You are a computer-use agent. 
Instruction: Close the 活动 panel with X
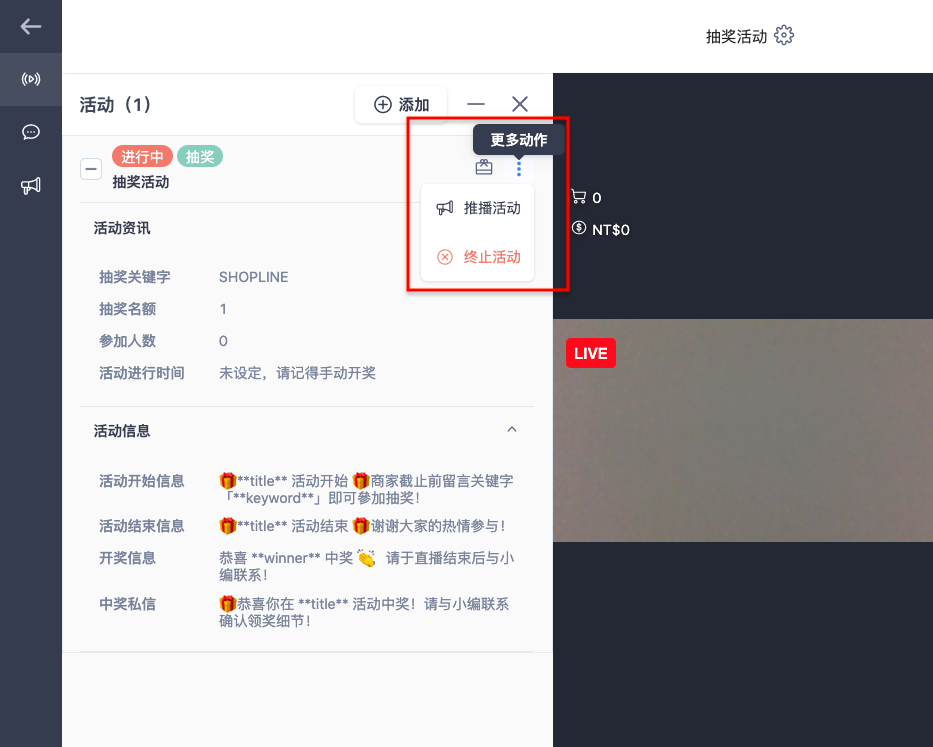tap(519, 104)
